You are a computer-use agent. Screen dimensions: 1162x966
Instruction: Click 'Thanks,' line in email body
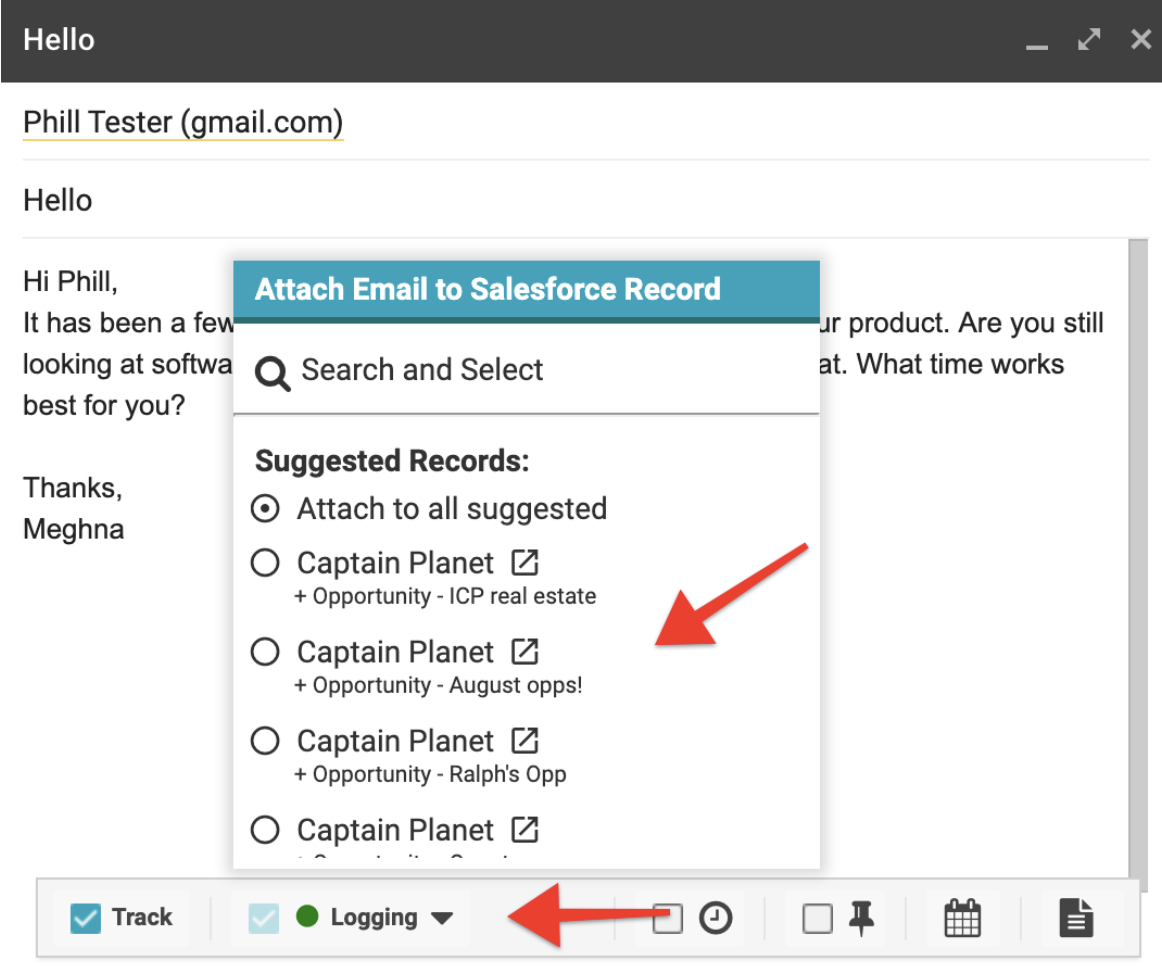[x=73, y=488]
